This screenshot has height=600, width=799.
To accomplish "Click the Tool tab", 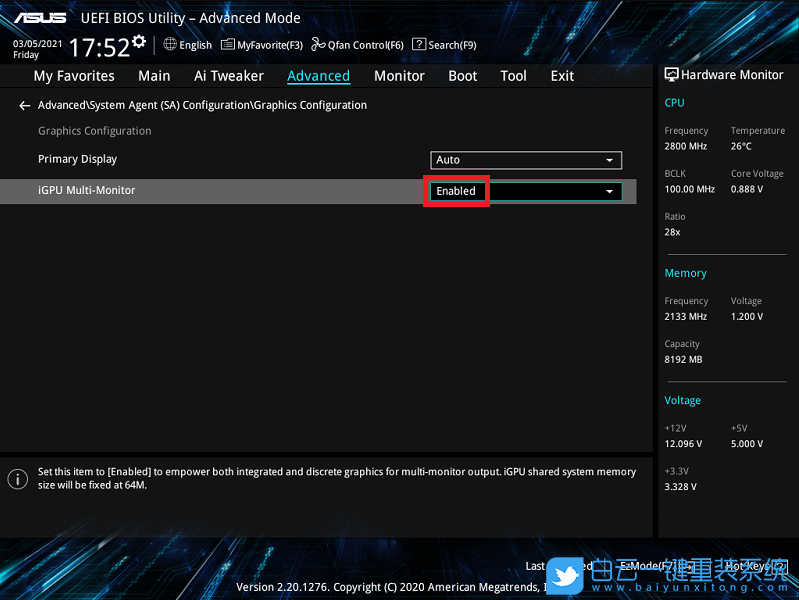I will coord(513,76).
